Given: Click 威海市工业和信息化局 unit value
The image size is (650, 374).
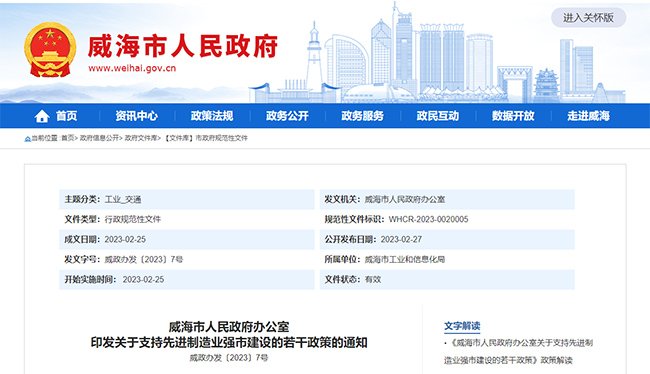Looking at the screenshot, I should 405,260.
